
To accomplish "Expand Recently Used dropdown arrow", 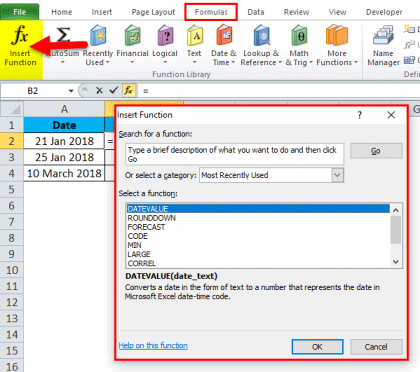I will click(x=107, y=62).
